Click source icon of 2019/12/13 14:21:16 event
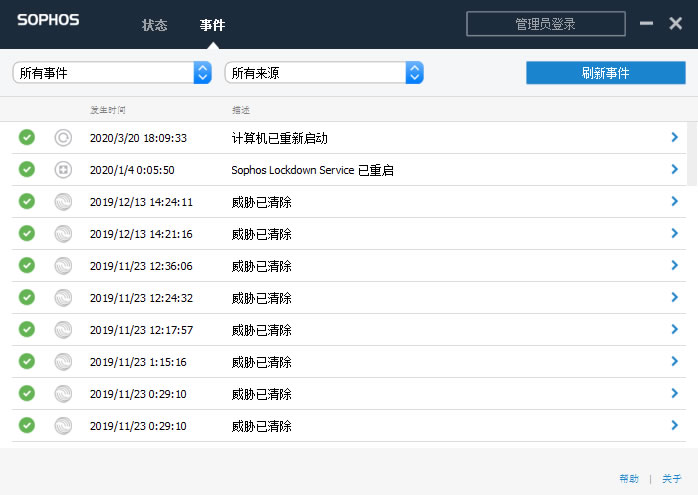Screen dimensions: 698x495 (x=63, y=234)
